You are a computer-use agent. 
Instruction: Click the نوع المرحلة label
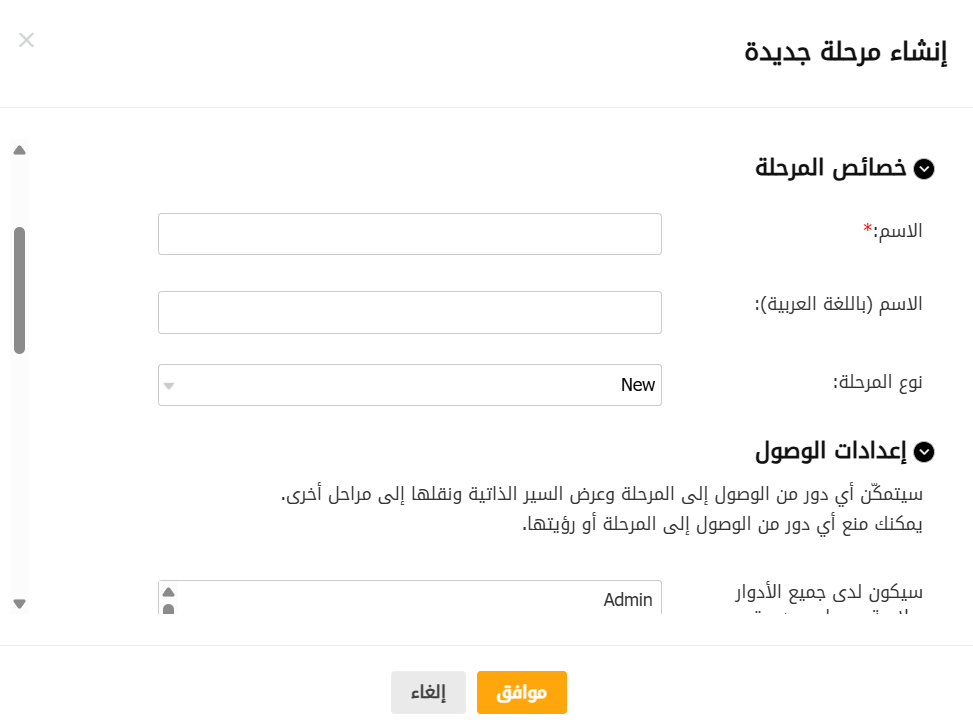878,382
